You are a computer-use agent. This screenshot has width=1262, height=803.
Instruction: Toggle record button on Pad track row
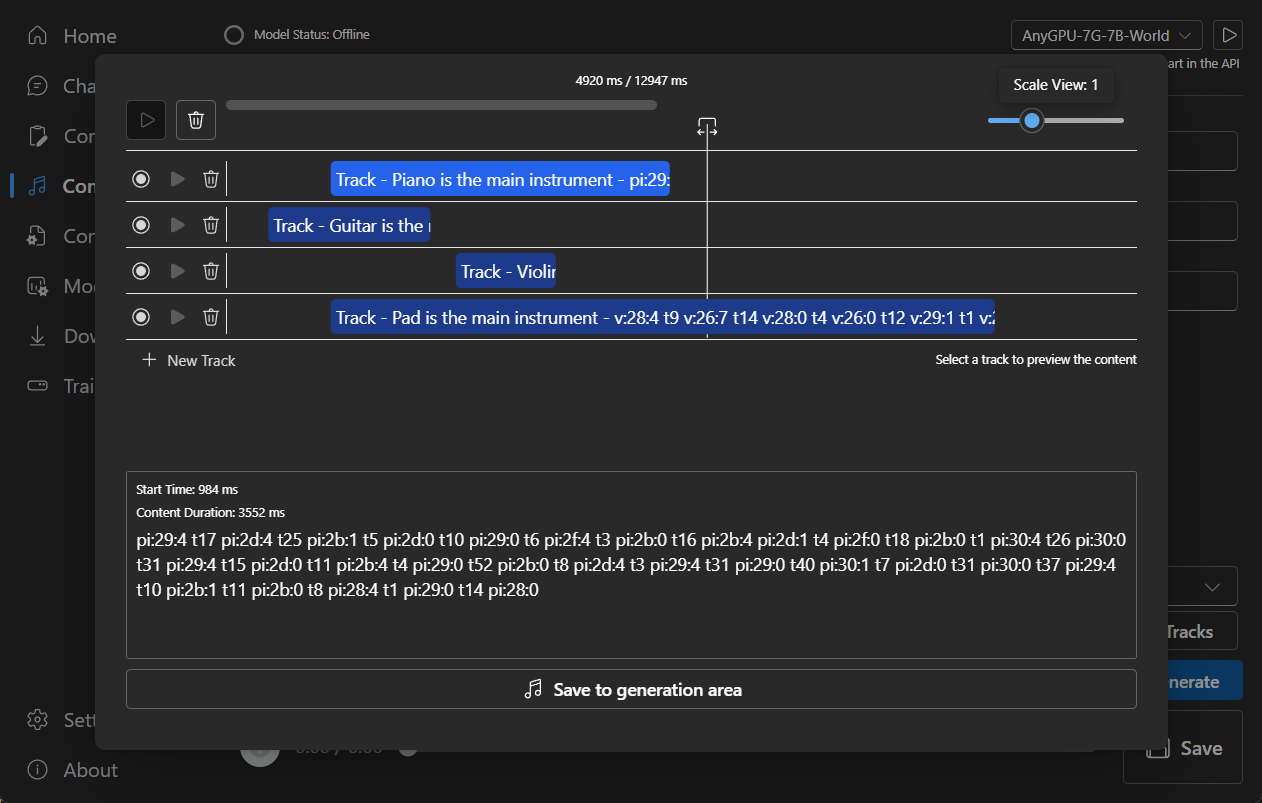[141, 317]
